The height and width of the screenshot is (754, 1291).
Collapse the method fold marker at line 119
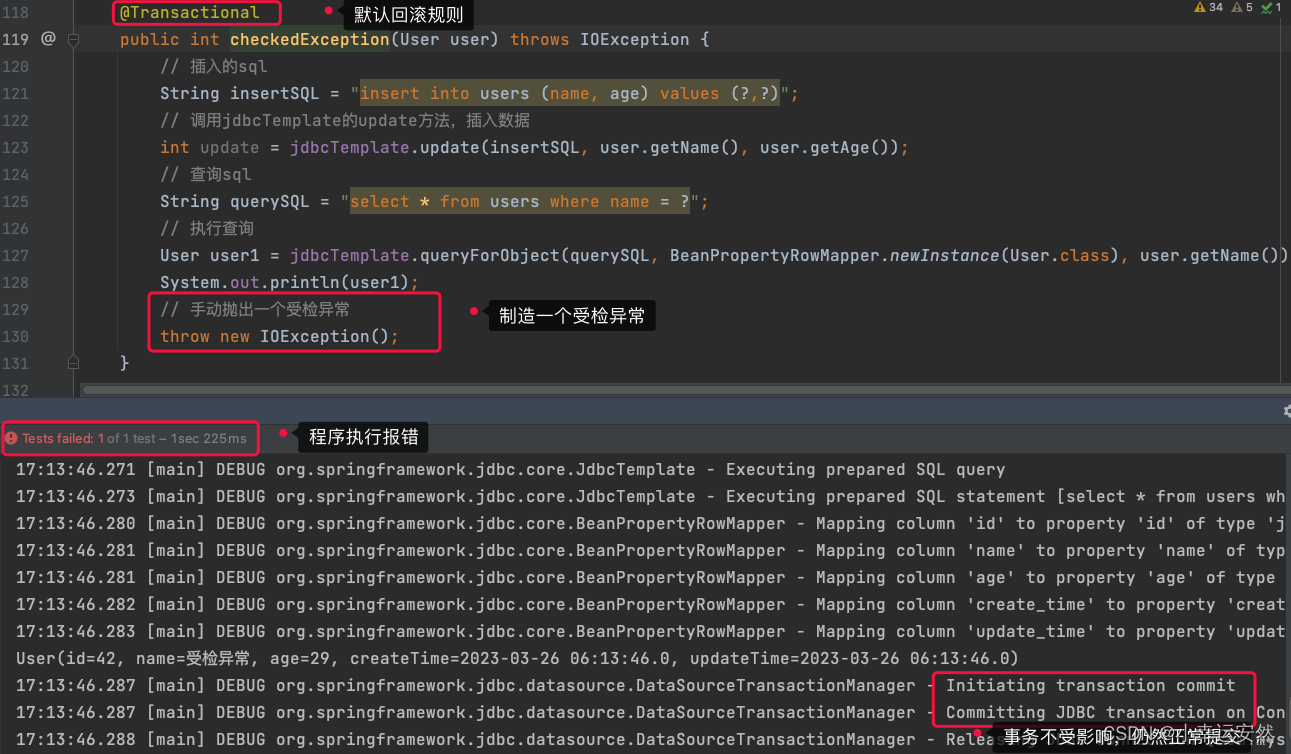(x=73, y=40)
